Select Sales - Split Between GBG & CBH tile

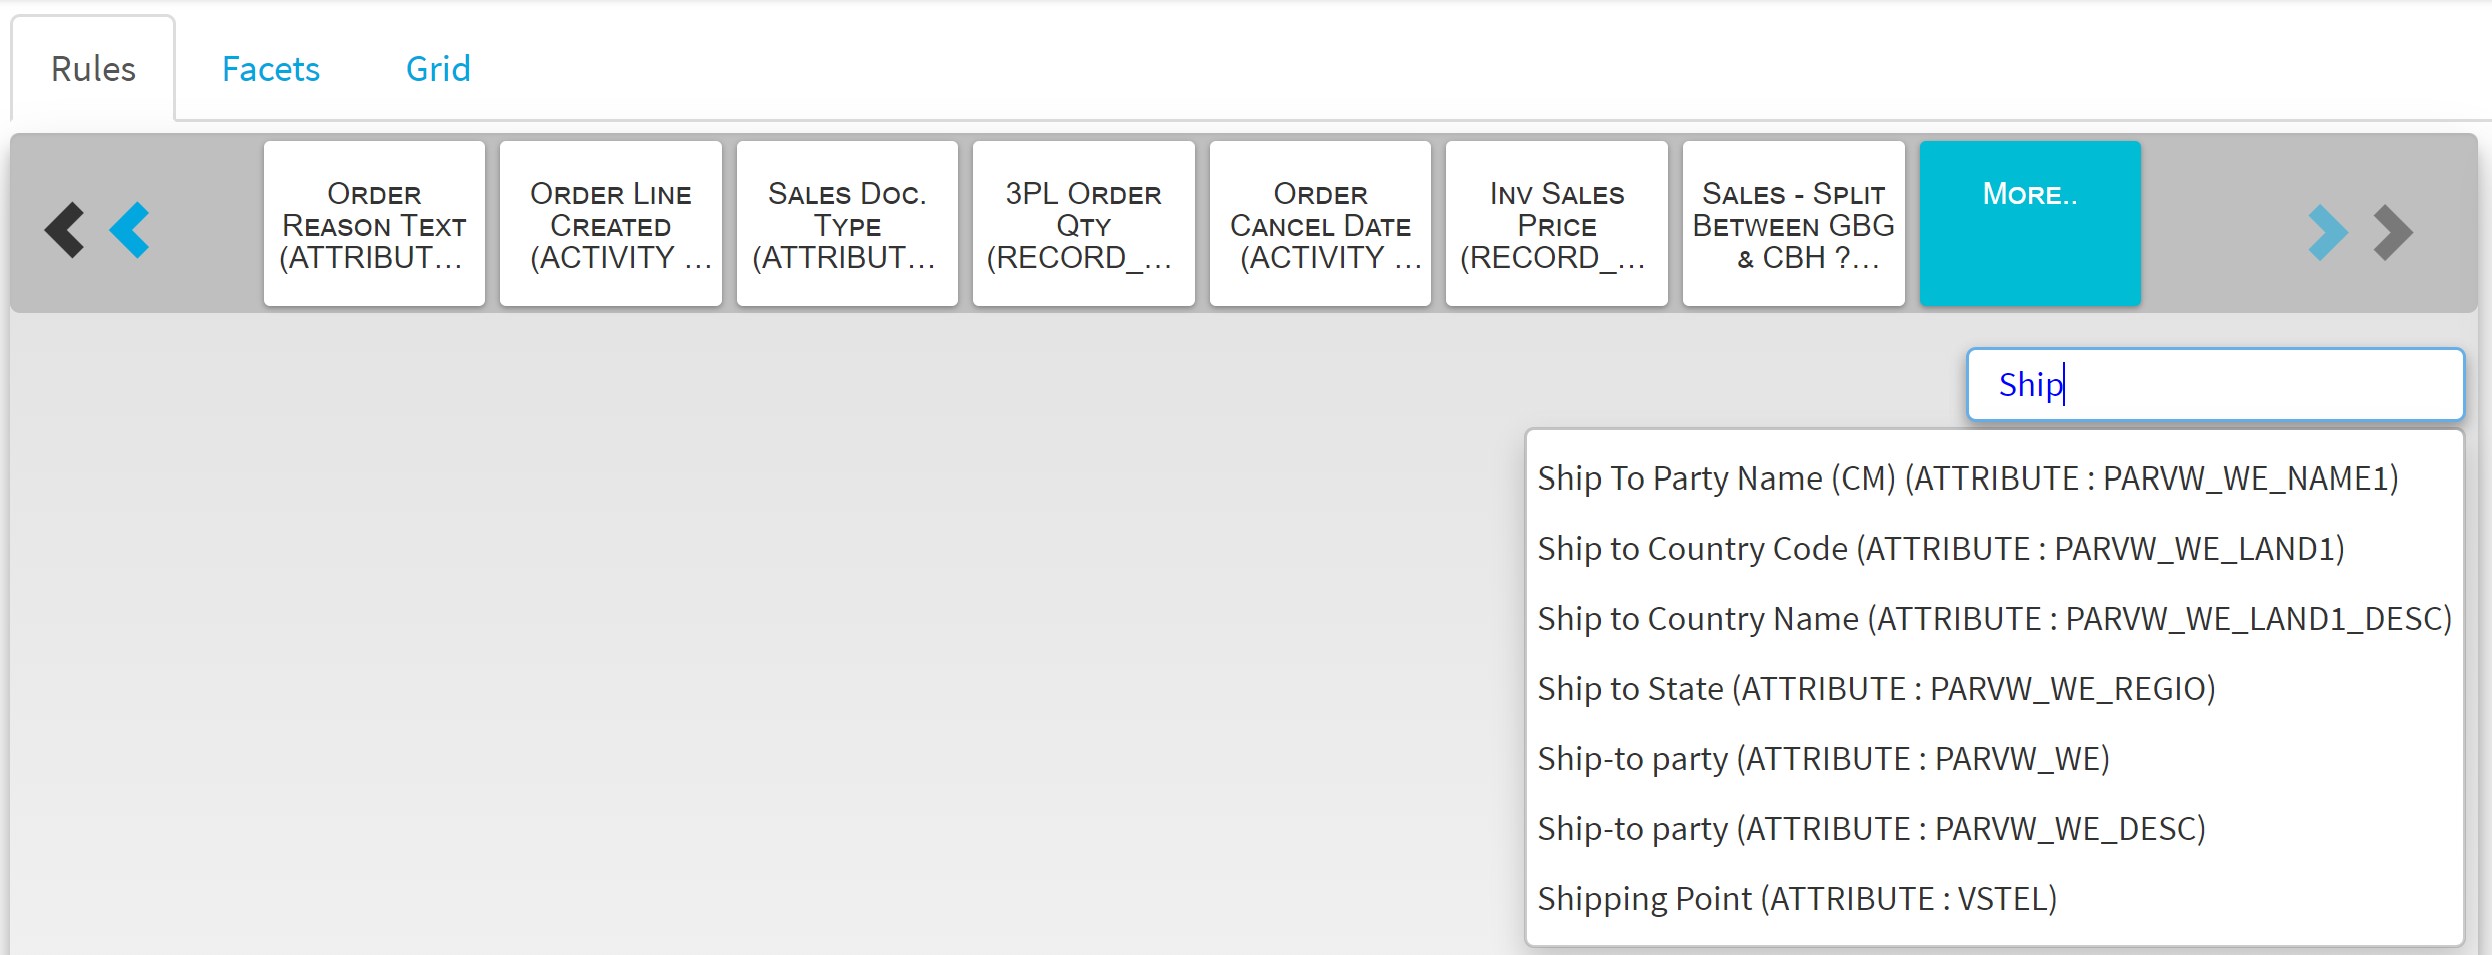point(1794,223)
